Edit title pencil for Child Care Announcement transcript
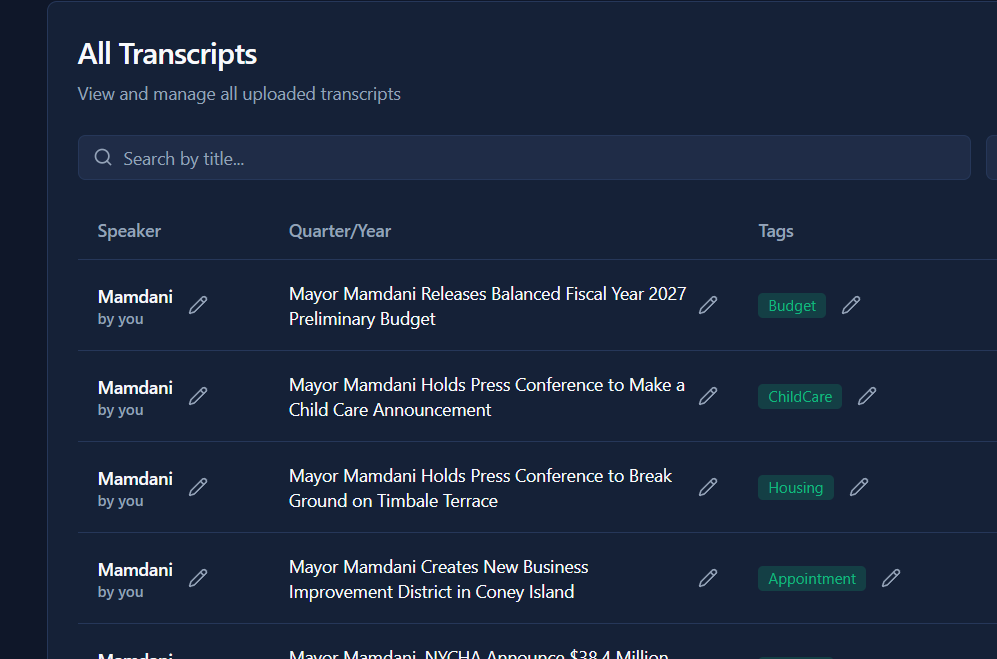This screenshot has width=997, height=659. pyautogui.click(x=708, y=396)
